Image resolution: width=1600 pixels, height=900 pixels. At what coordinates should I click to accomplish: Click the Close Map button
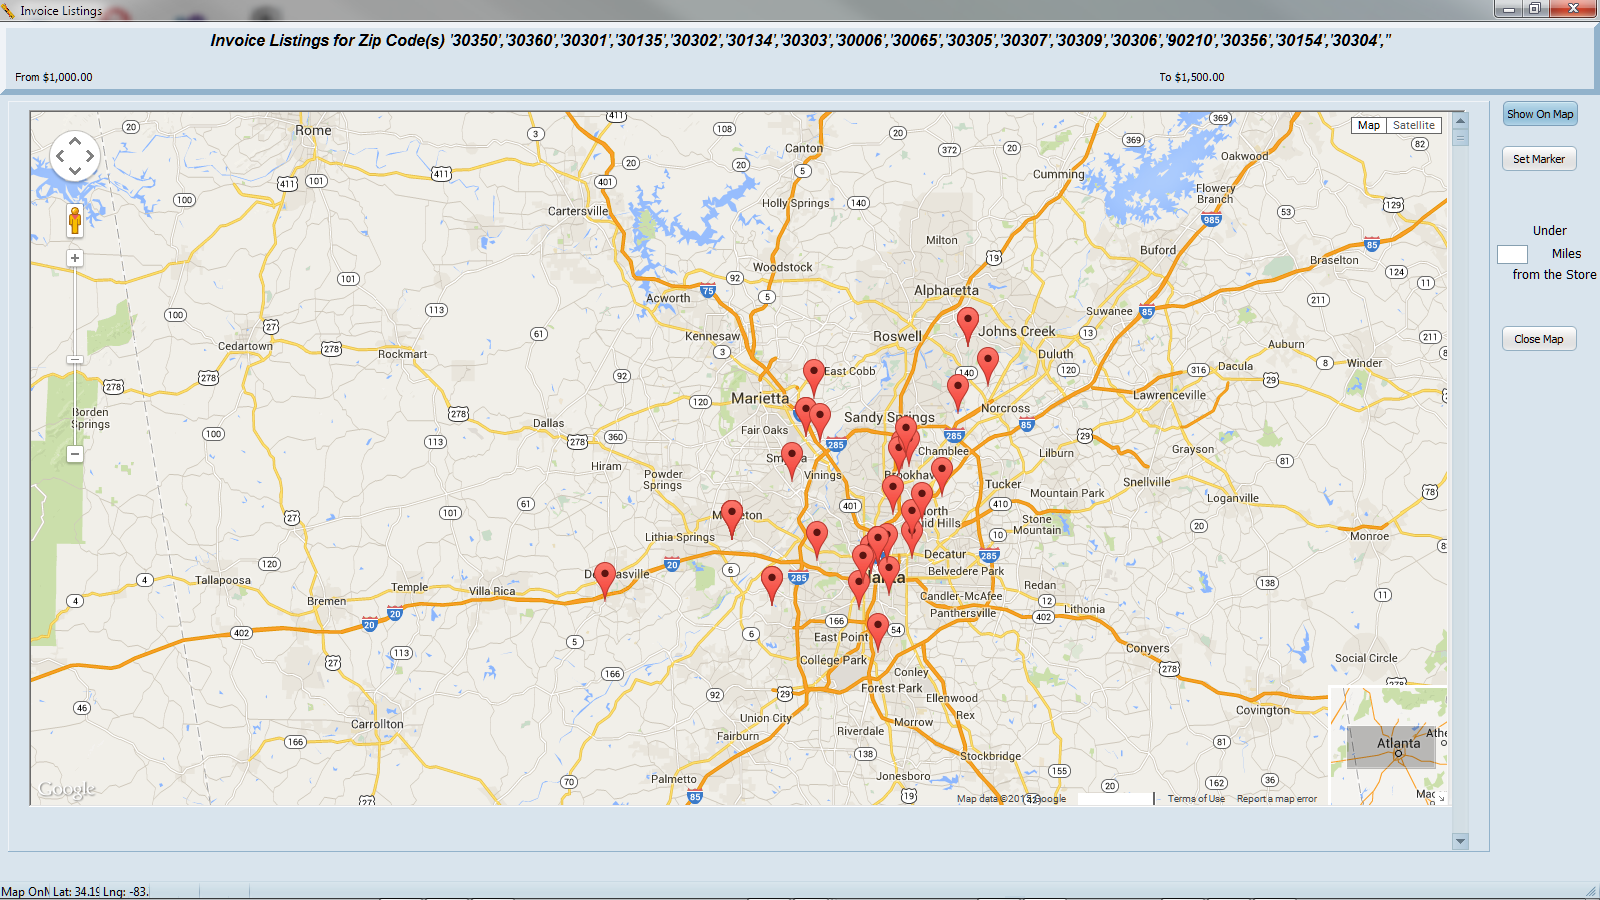pos(1539,339)
